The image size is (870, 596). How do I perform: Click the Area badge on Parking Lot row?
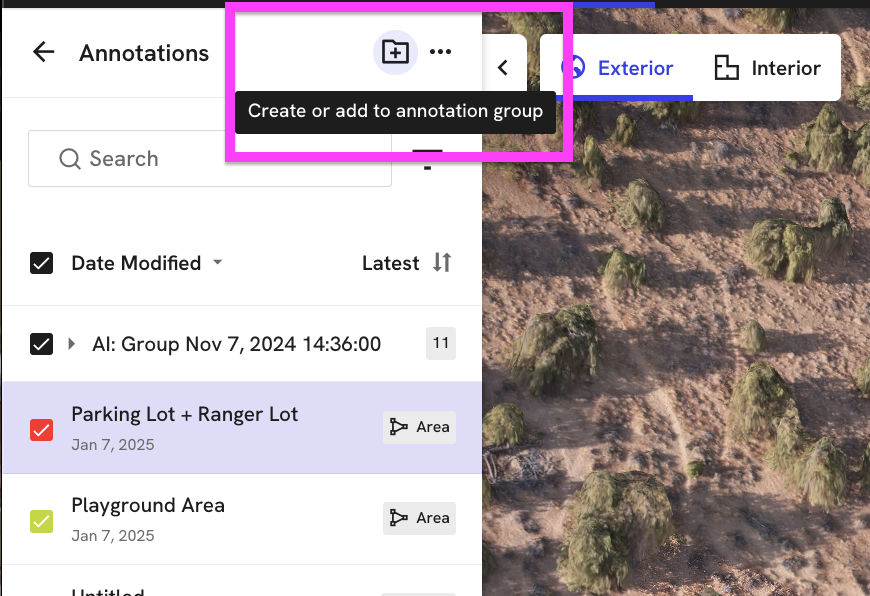(419, 427)
